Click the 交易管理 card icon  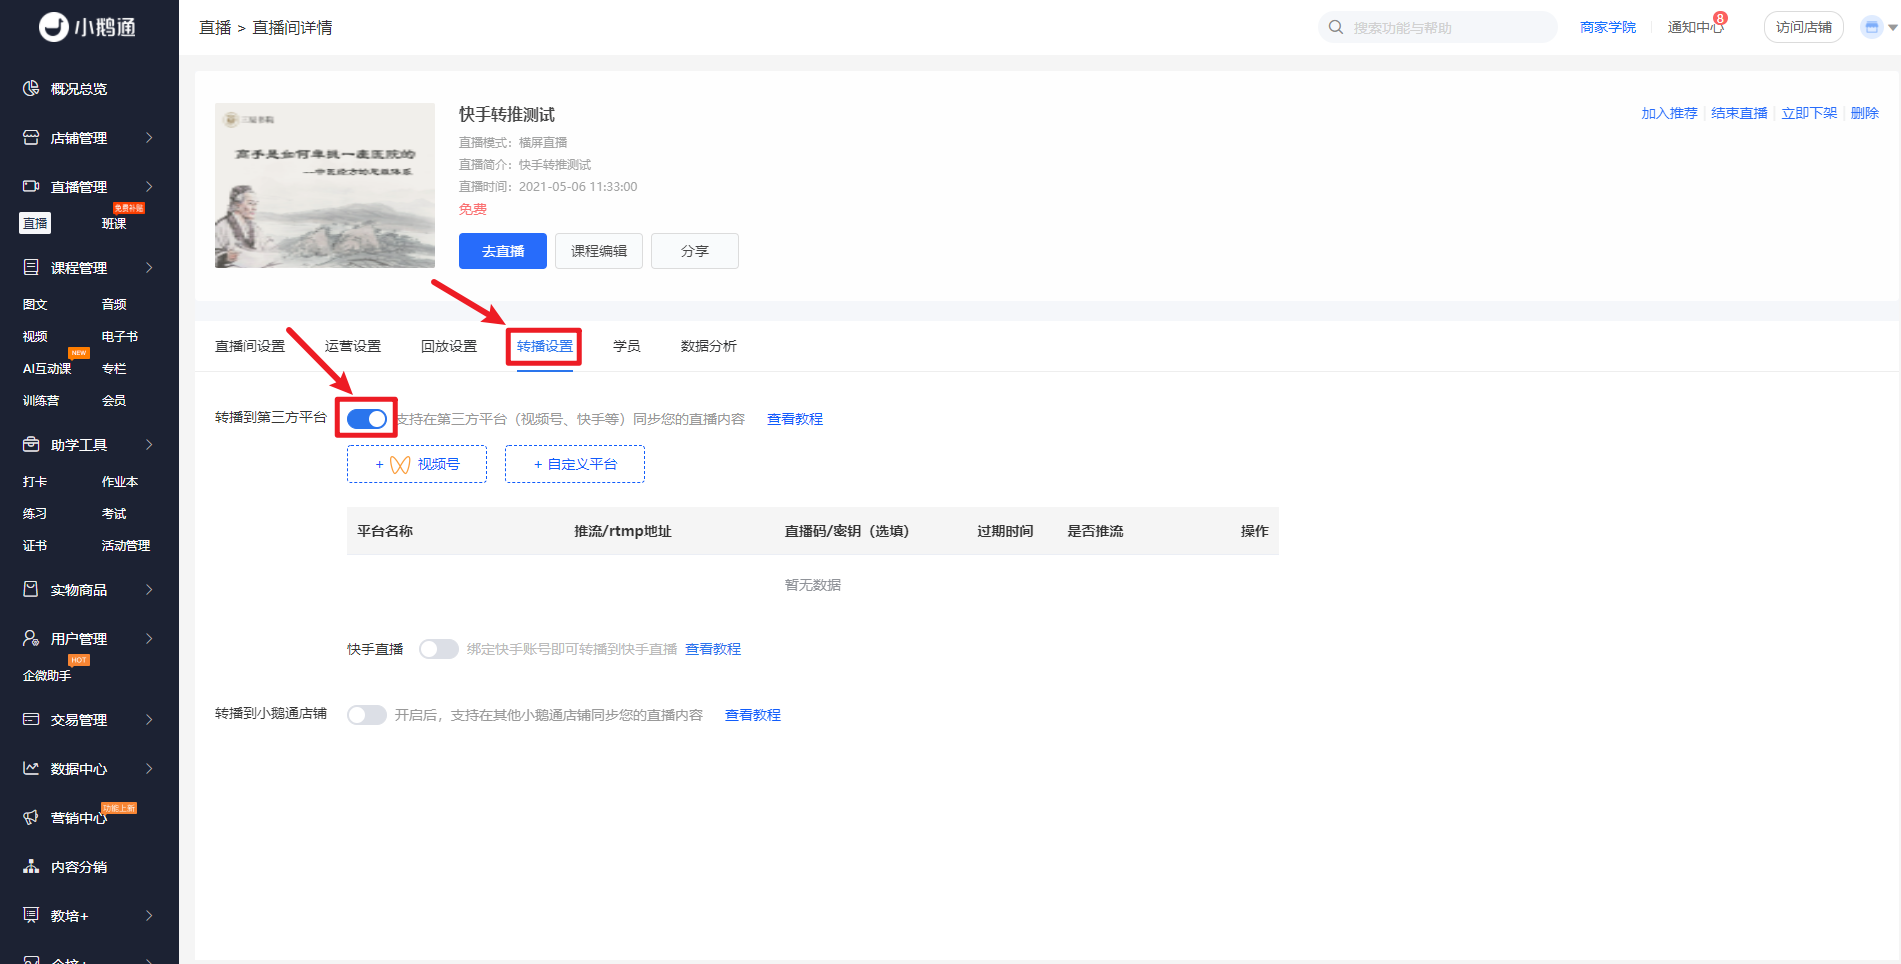(31, 720)
